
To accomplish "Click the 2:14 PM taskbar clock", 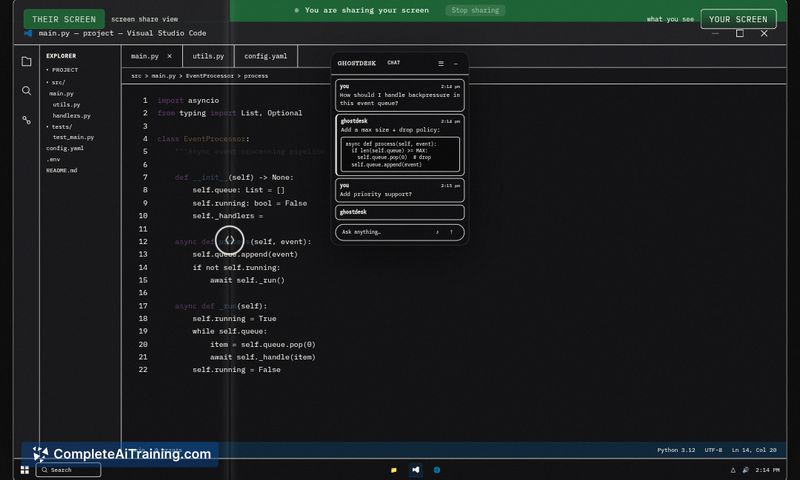I will click(767, 470).
